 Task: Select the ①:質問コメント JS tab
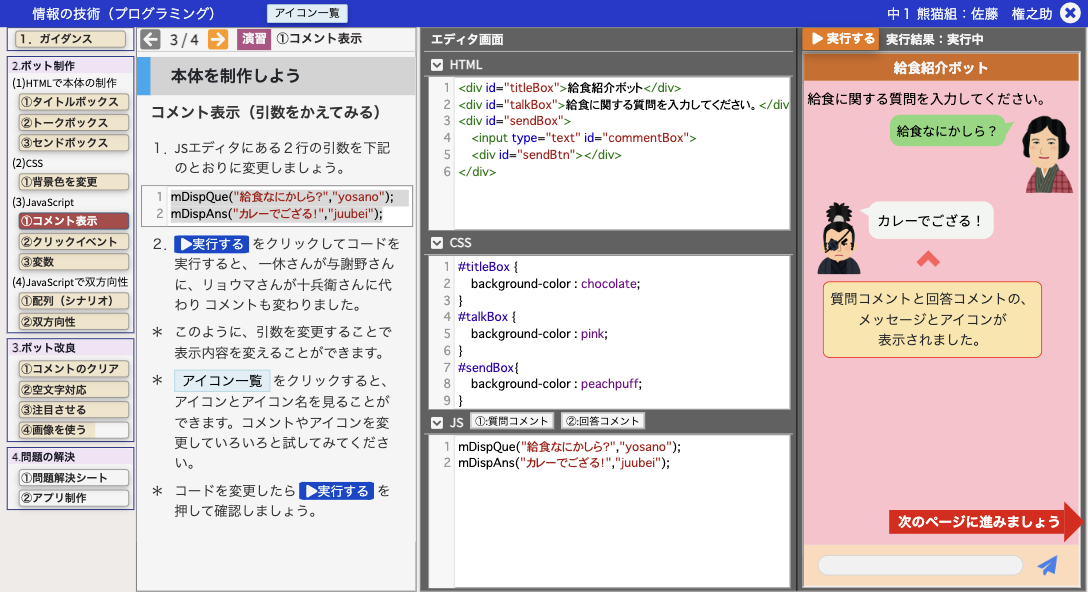click(512, 421)
